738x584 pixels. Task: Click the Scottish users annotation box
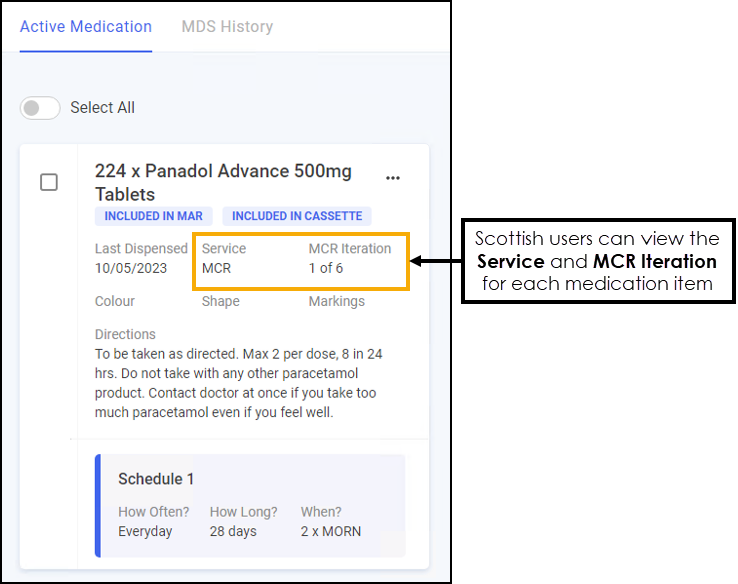point(597,261)
